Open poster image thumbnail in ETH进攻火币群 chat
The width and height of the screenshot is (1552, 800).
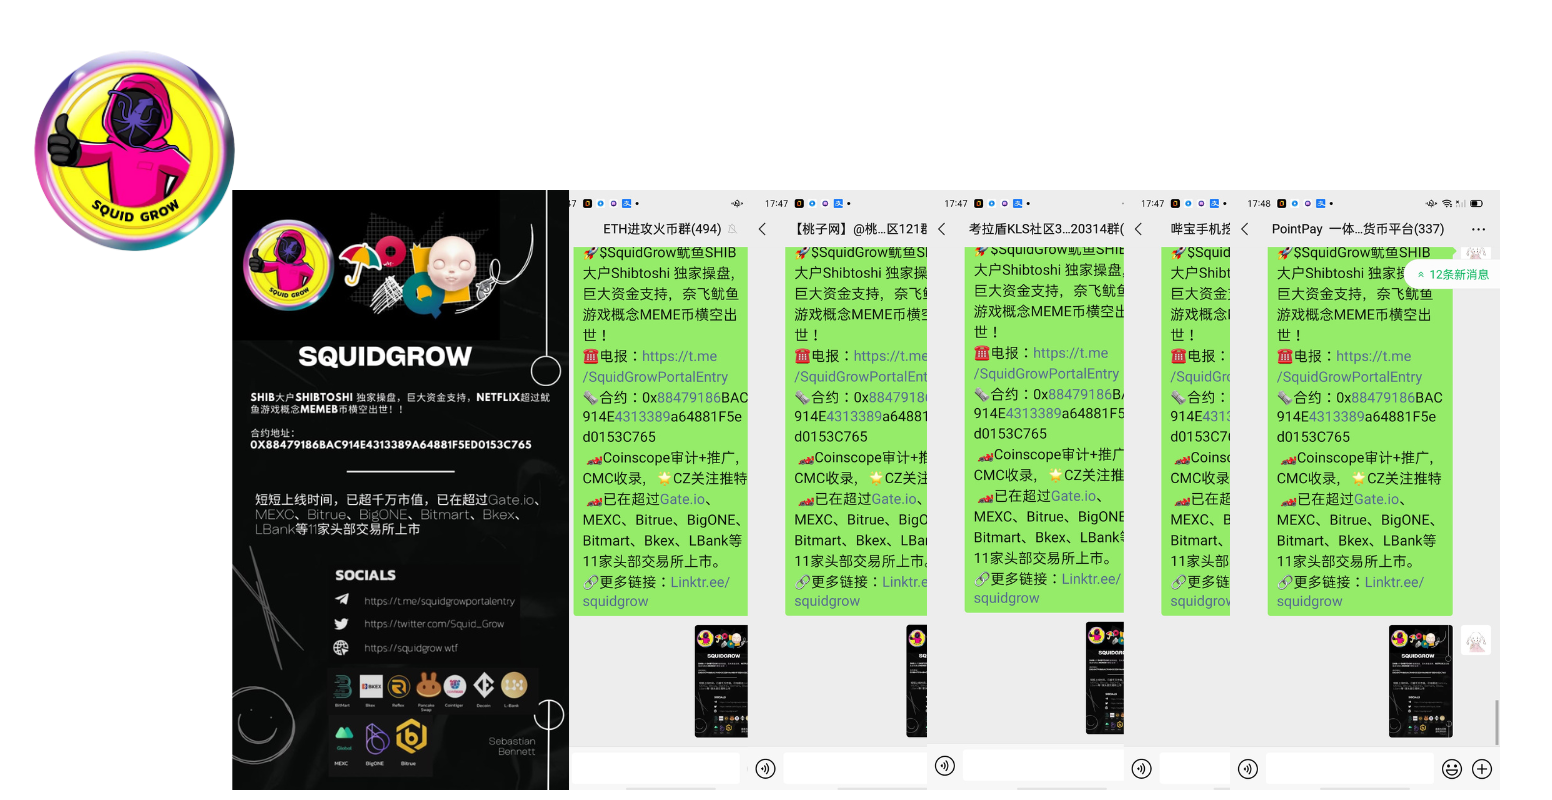pos(721,681)
